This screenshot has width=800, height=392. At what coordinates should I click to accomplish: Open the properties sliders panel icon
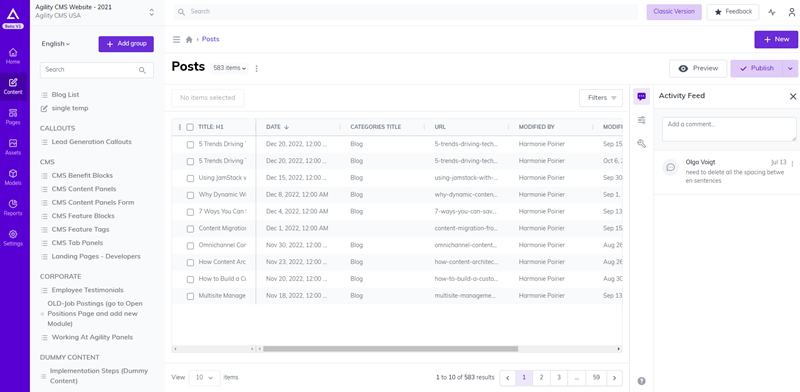(x=641, y=120)
